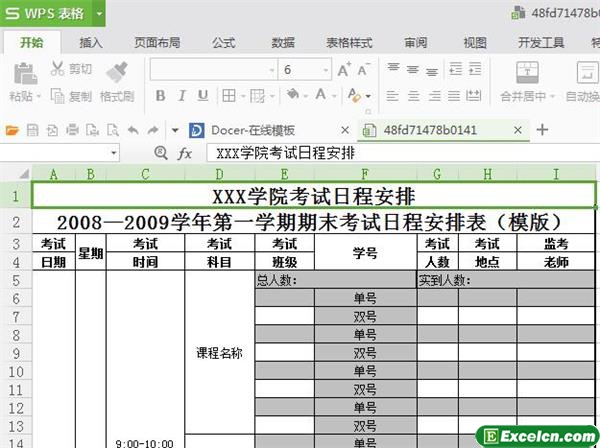Click the new tab plus button

[x=543, y=130]
